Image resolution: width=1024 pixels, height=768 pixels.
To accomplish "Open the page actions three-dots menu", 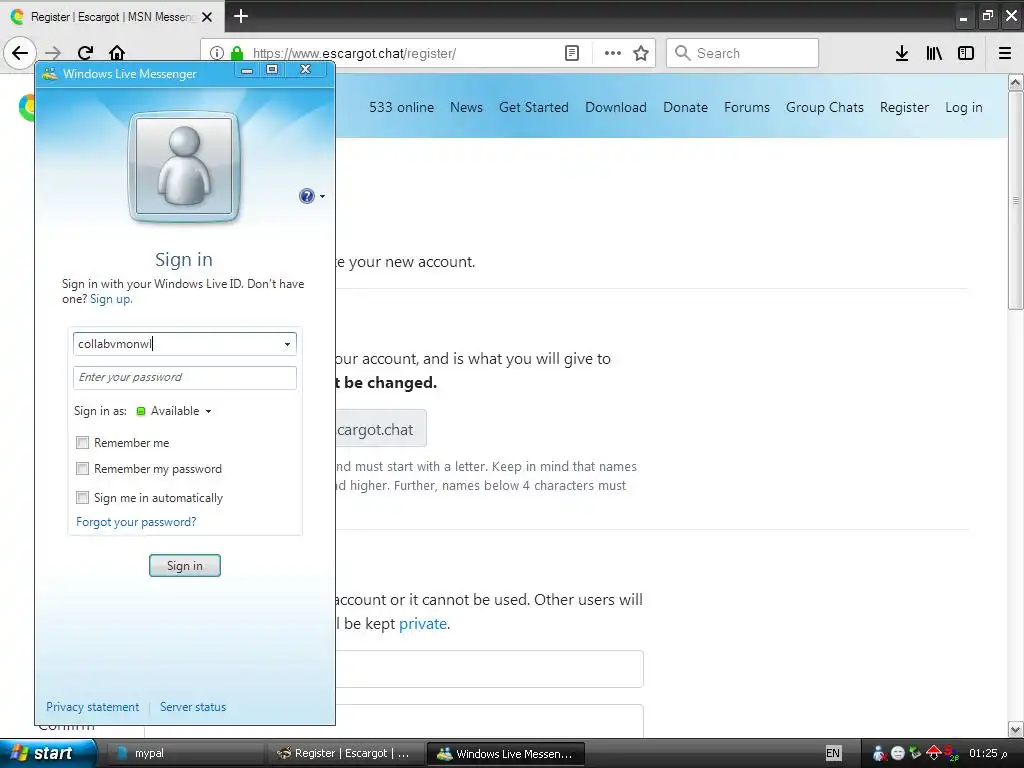I will click(x=613, y=53).
